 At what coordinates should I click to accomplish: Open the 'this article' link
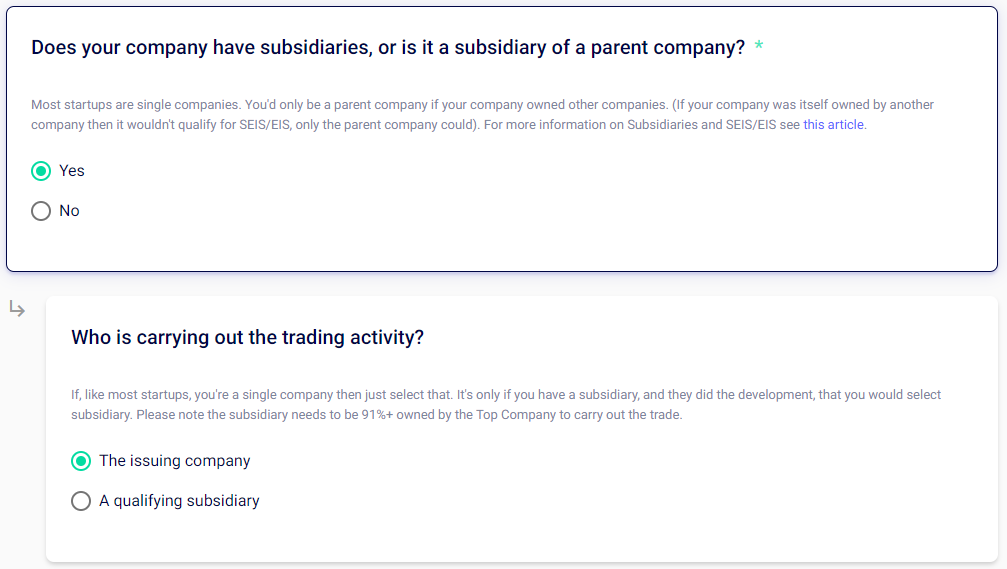pos(834,125)
